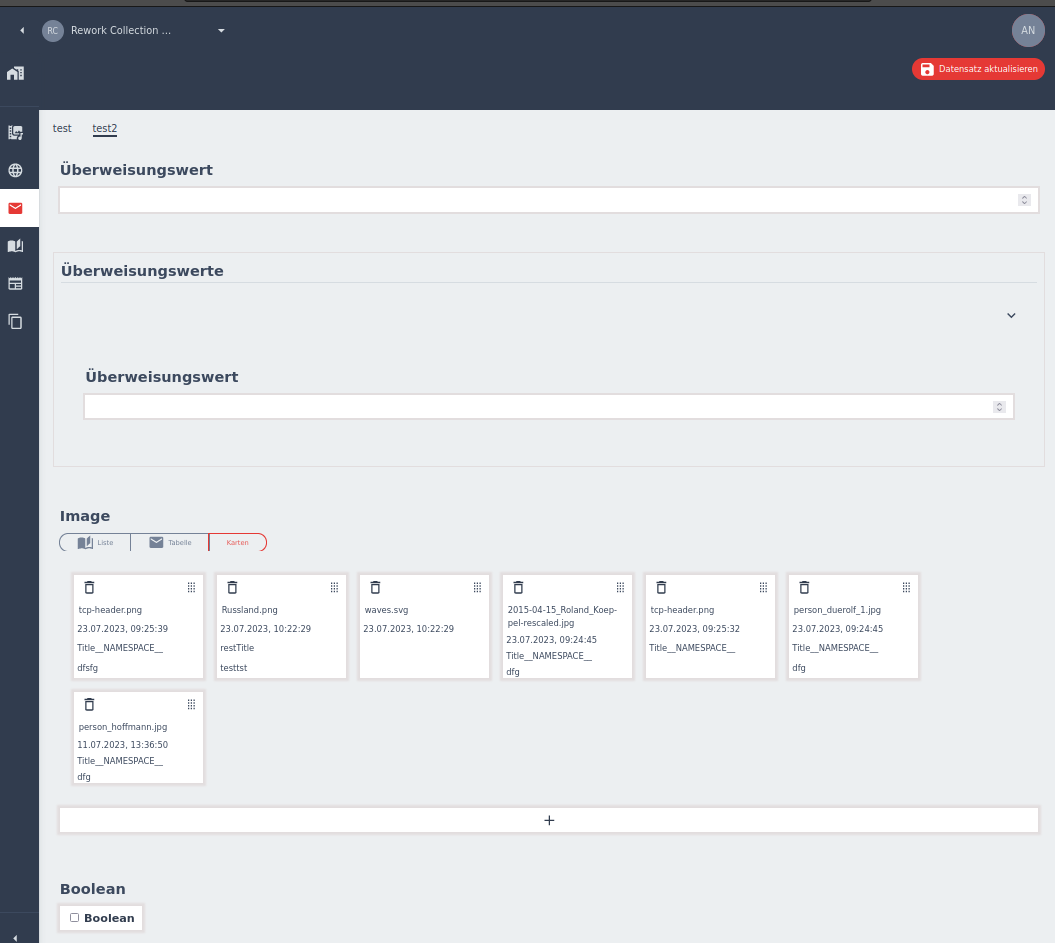The height and width of the screenshot is (943, 1055).
Task: Switch to the test tab
Action: coord(62,128)
